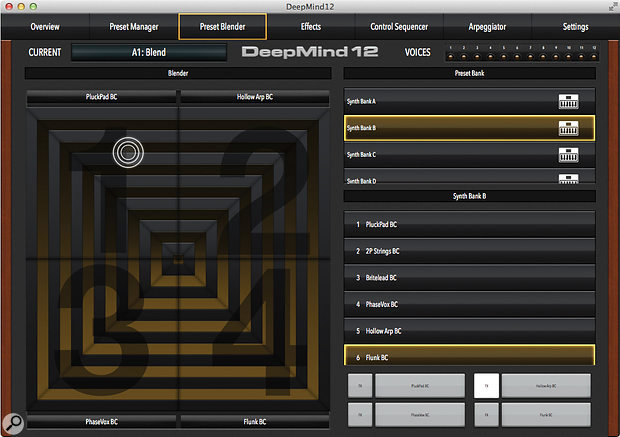This screenshot has height=437, width=620.
Task: Toggle FX button beside PluckPad BC slot
Action: pyautogui.click(x=360, y=386)
